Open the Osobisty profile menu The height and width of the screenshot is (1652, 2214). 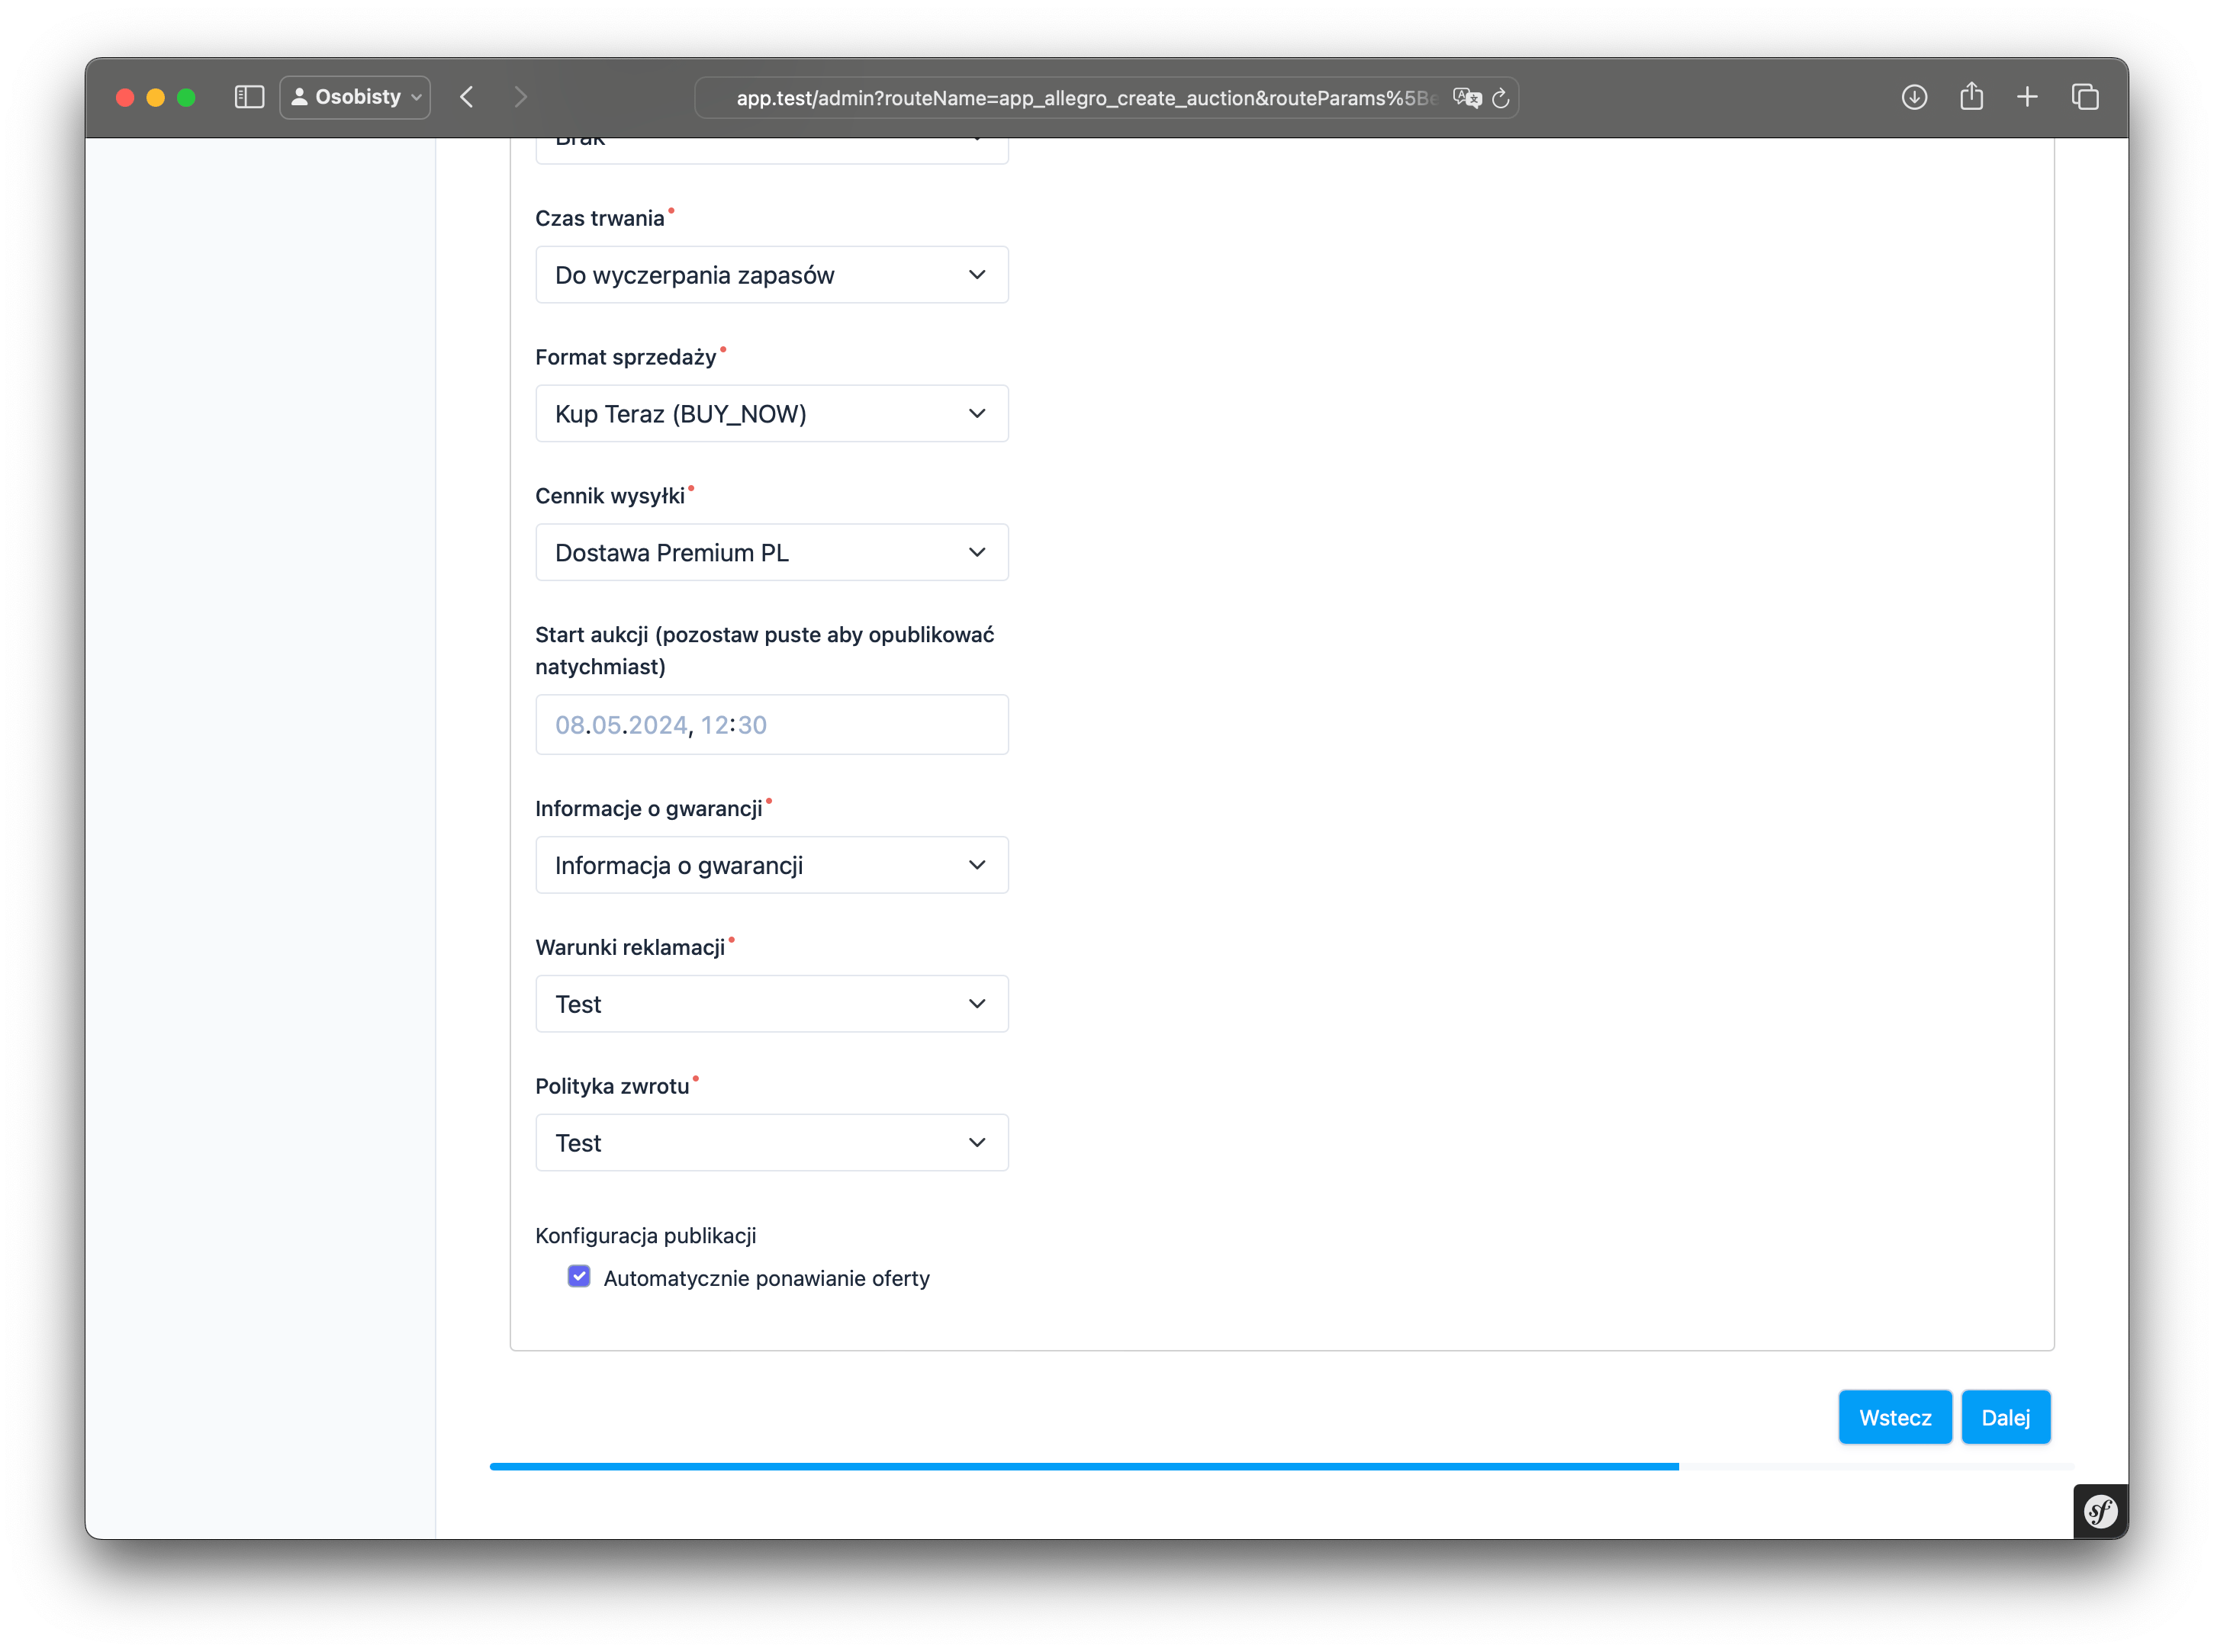pyautogui.click(x=355, y=97)
